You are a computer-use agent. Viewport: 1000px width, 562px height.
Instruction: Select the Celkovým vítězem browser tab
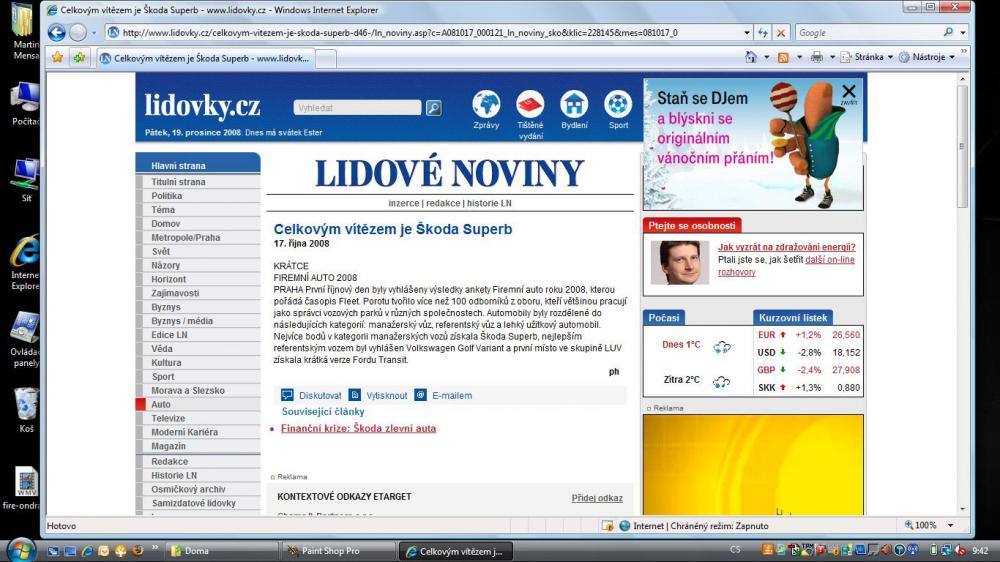pyautogui.click(x=206, y=58)
